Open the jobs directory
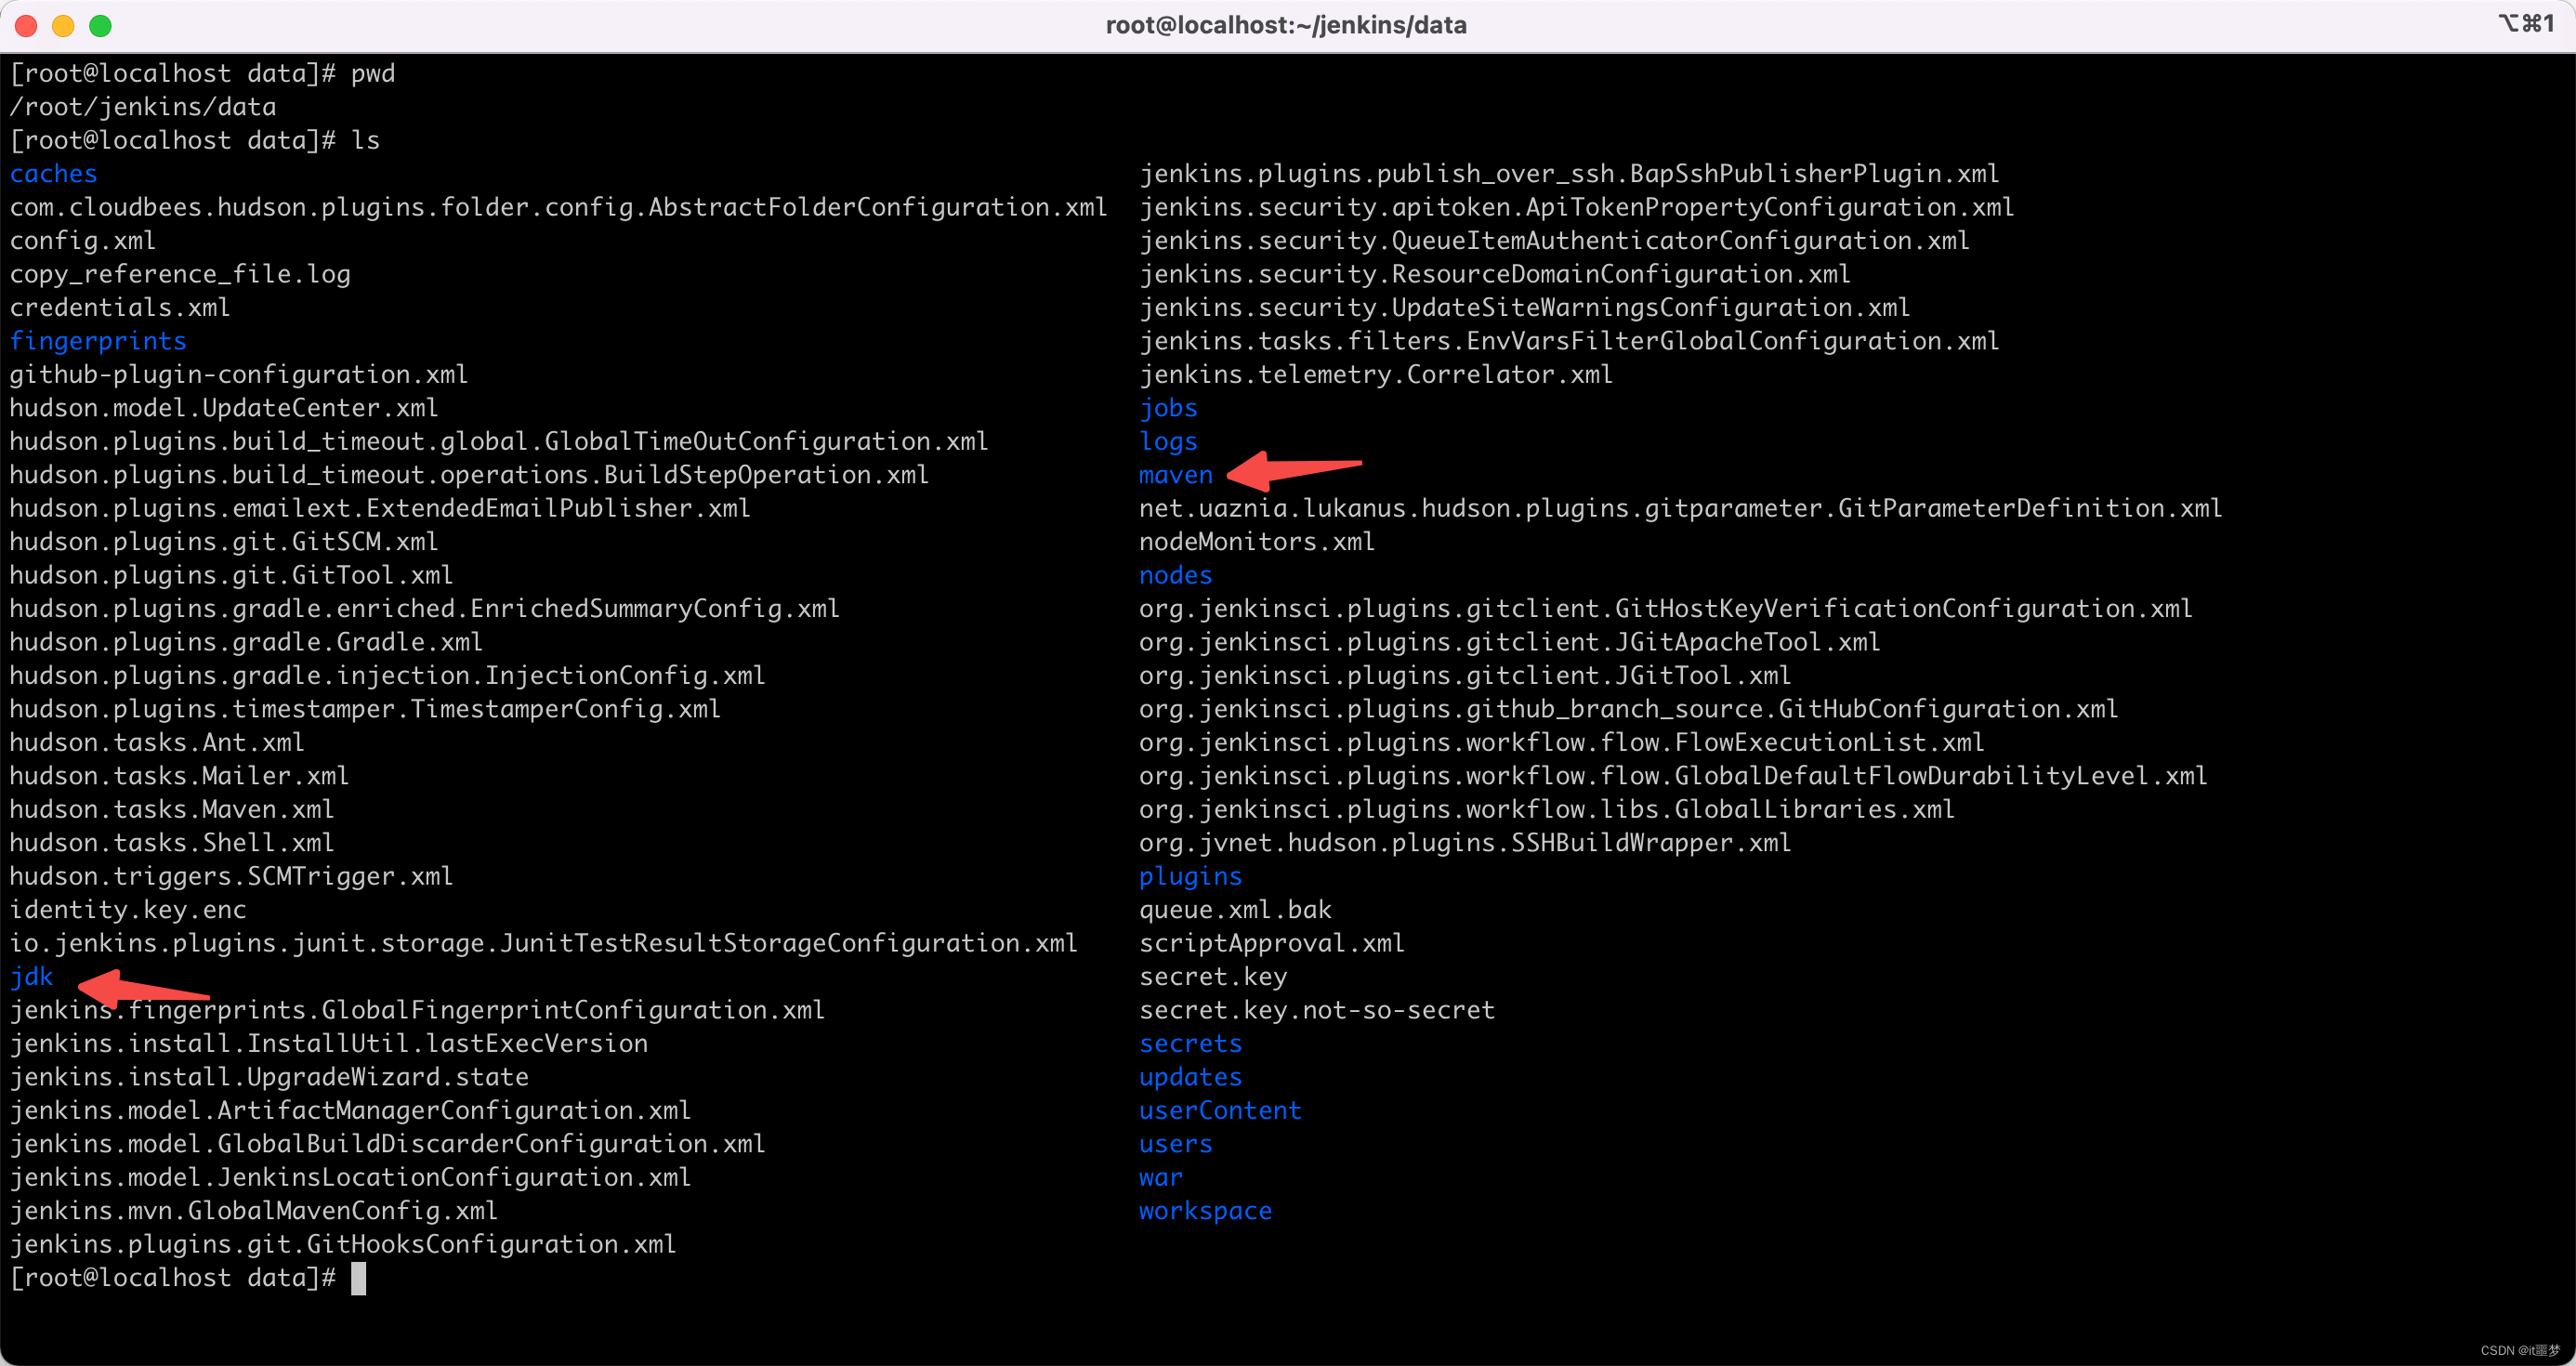Viewport: 2576px width, 1366px height. tap(1167, 407)
